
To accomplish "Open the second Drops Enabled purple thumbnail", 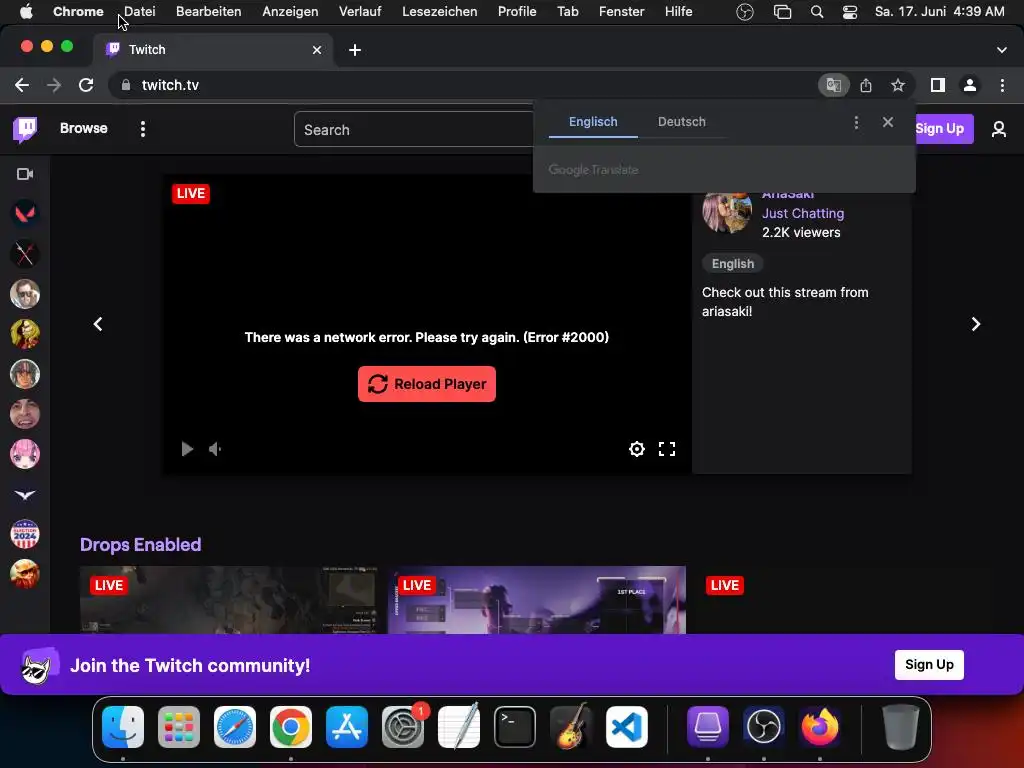I will click(x=537, y=600).
